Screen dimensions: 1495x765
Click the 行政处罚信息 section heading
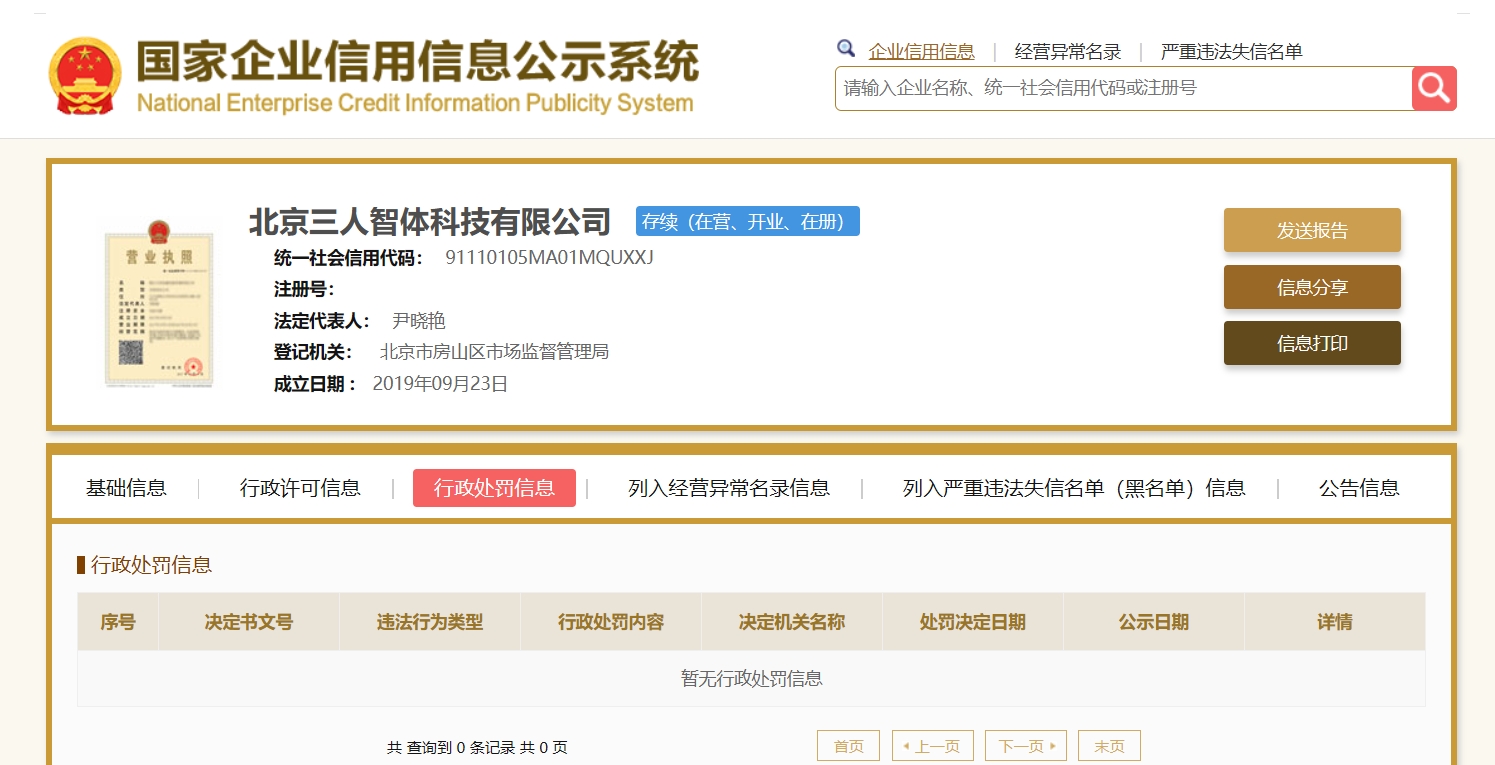click(x=151, y=565)
